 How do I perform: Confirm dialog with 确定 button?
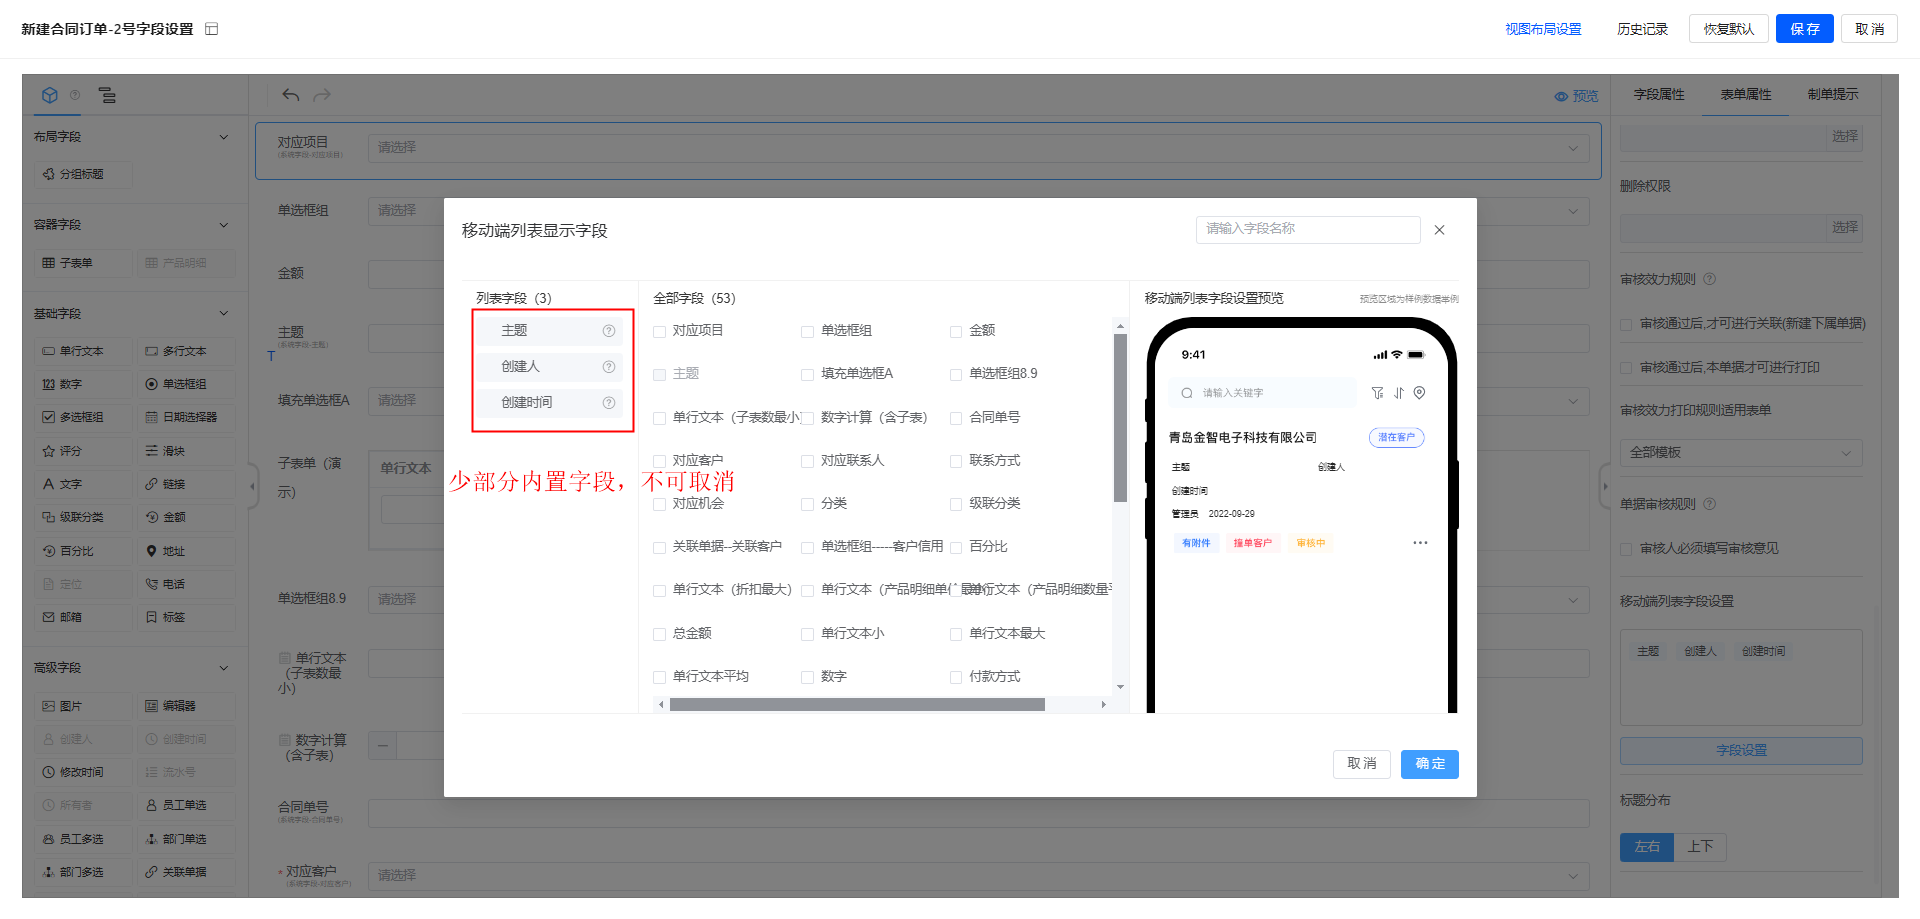click(x=1429, y=764)
